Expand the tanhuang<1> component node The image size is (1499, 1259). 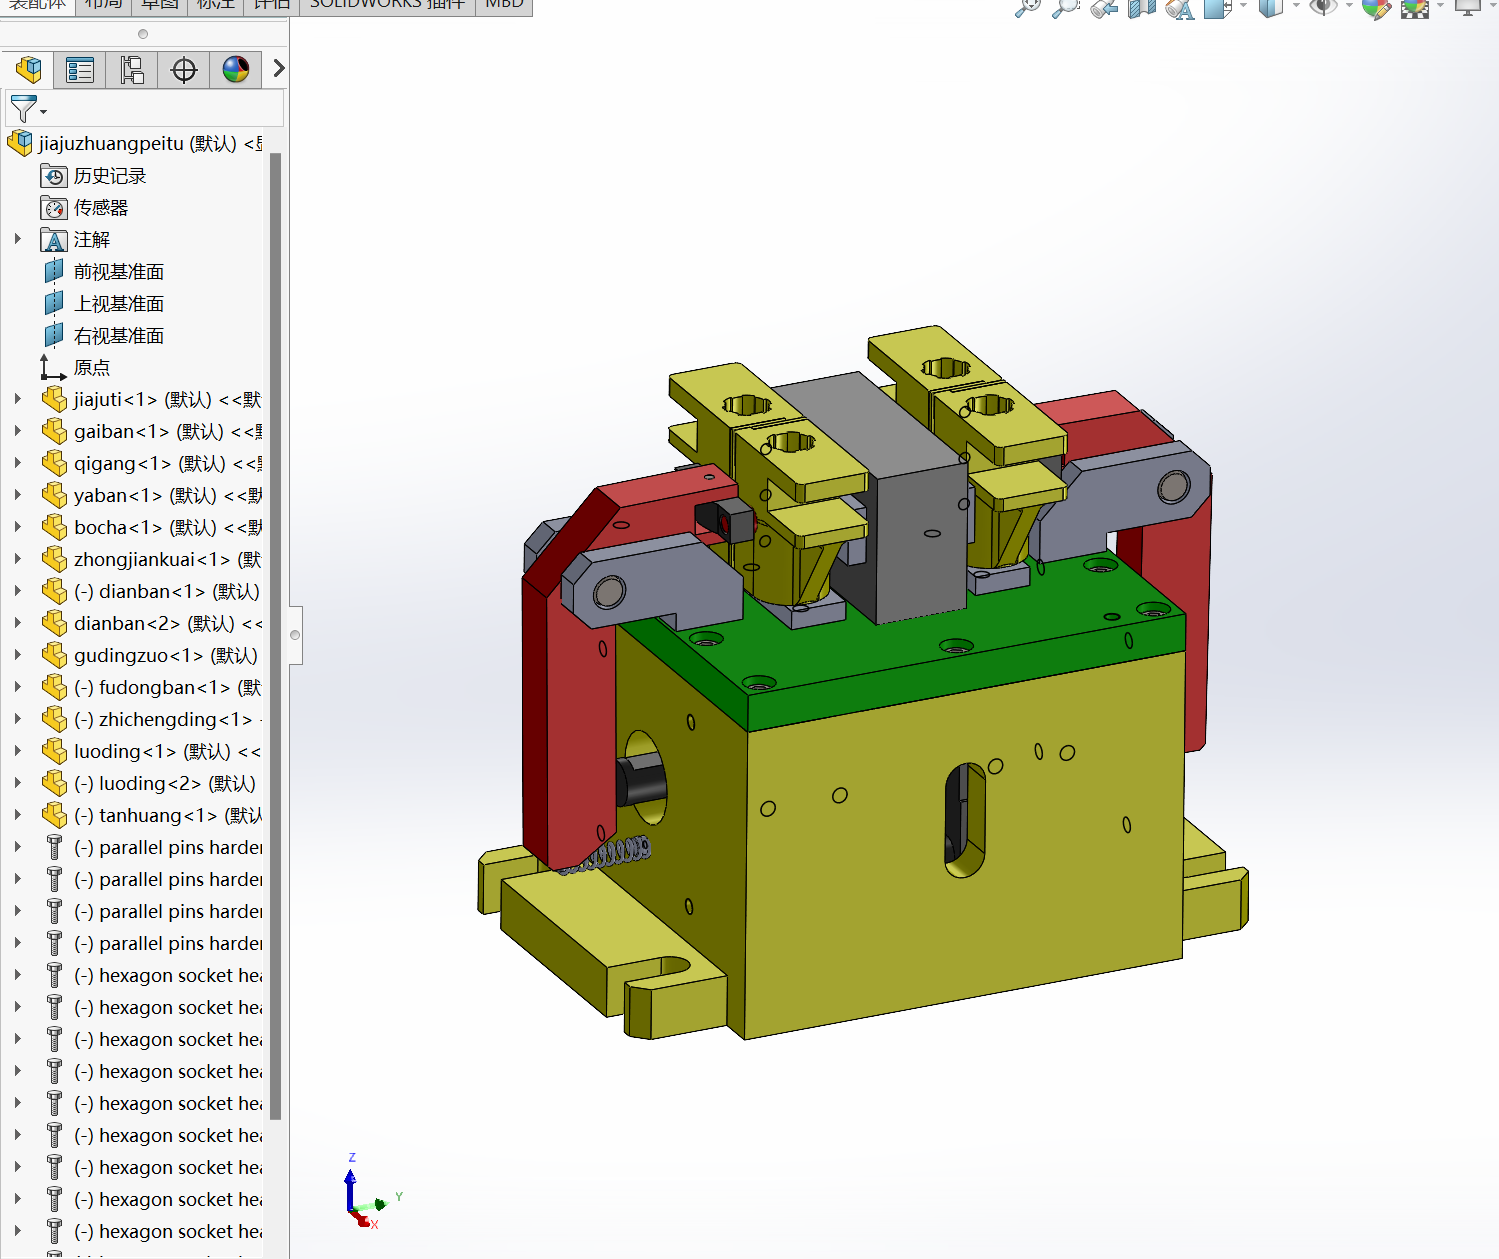pyautogui.click(x=18, y=815)
